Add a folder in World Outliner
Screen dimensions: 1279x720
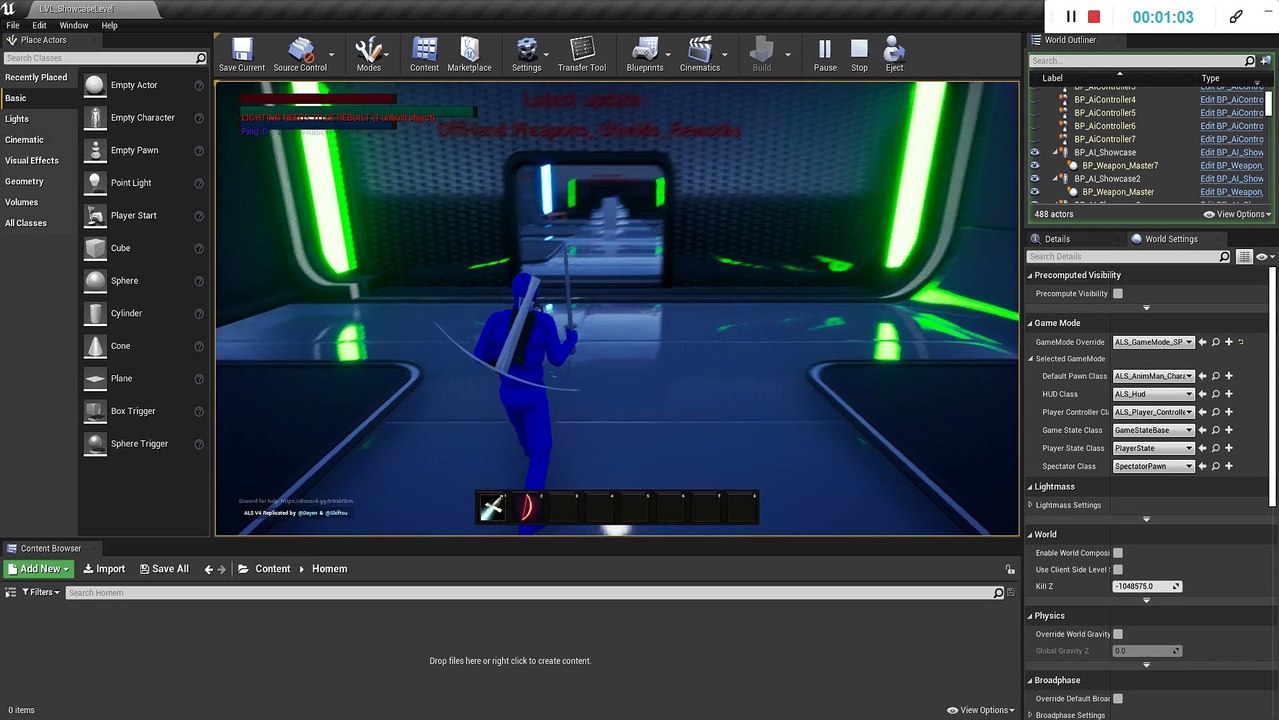point(1267,61)
